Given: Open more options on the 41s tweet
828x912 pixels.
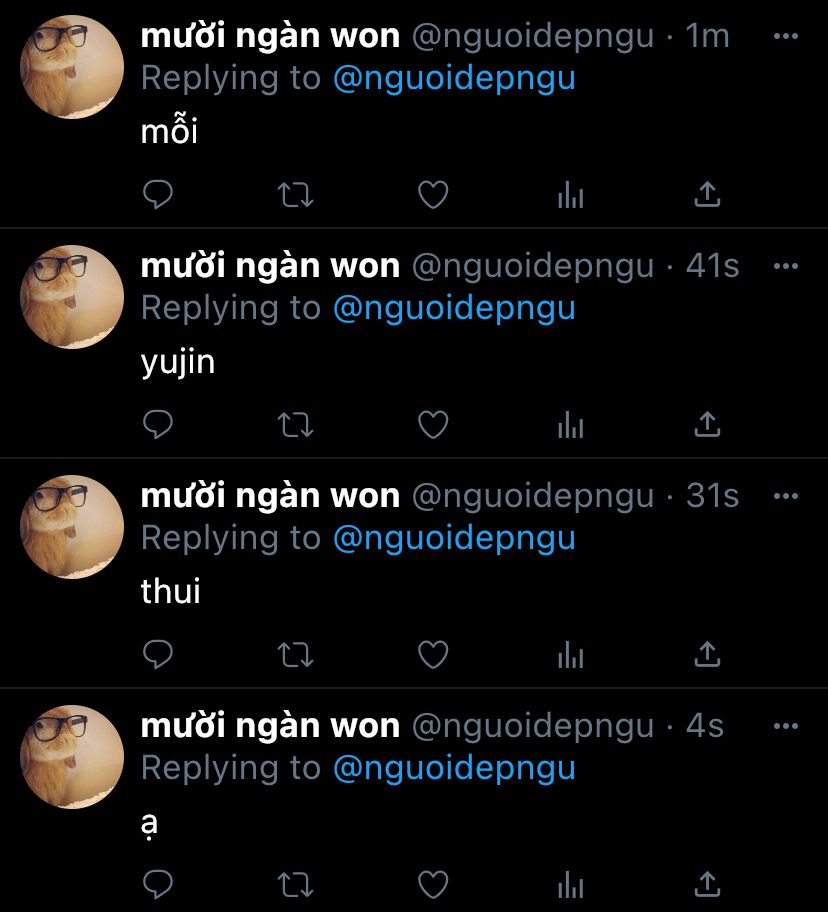Looking at the screenshot, I should pos(786,266).
